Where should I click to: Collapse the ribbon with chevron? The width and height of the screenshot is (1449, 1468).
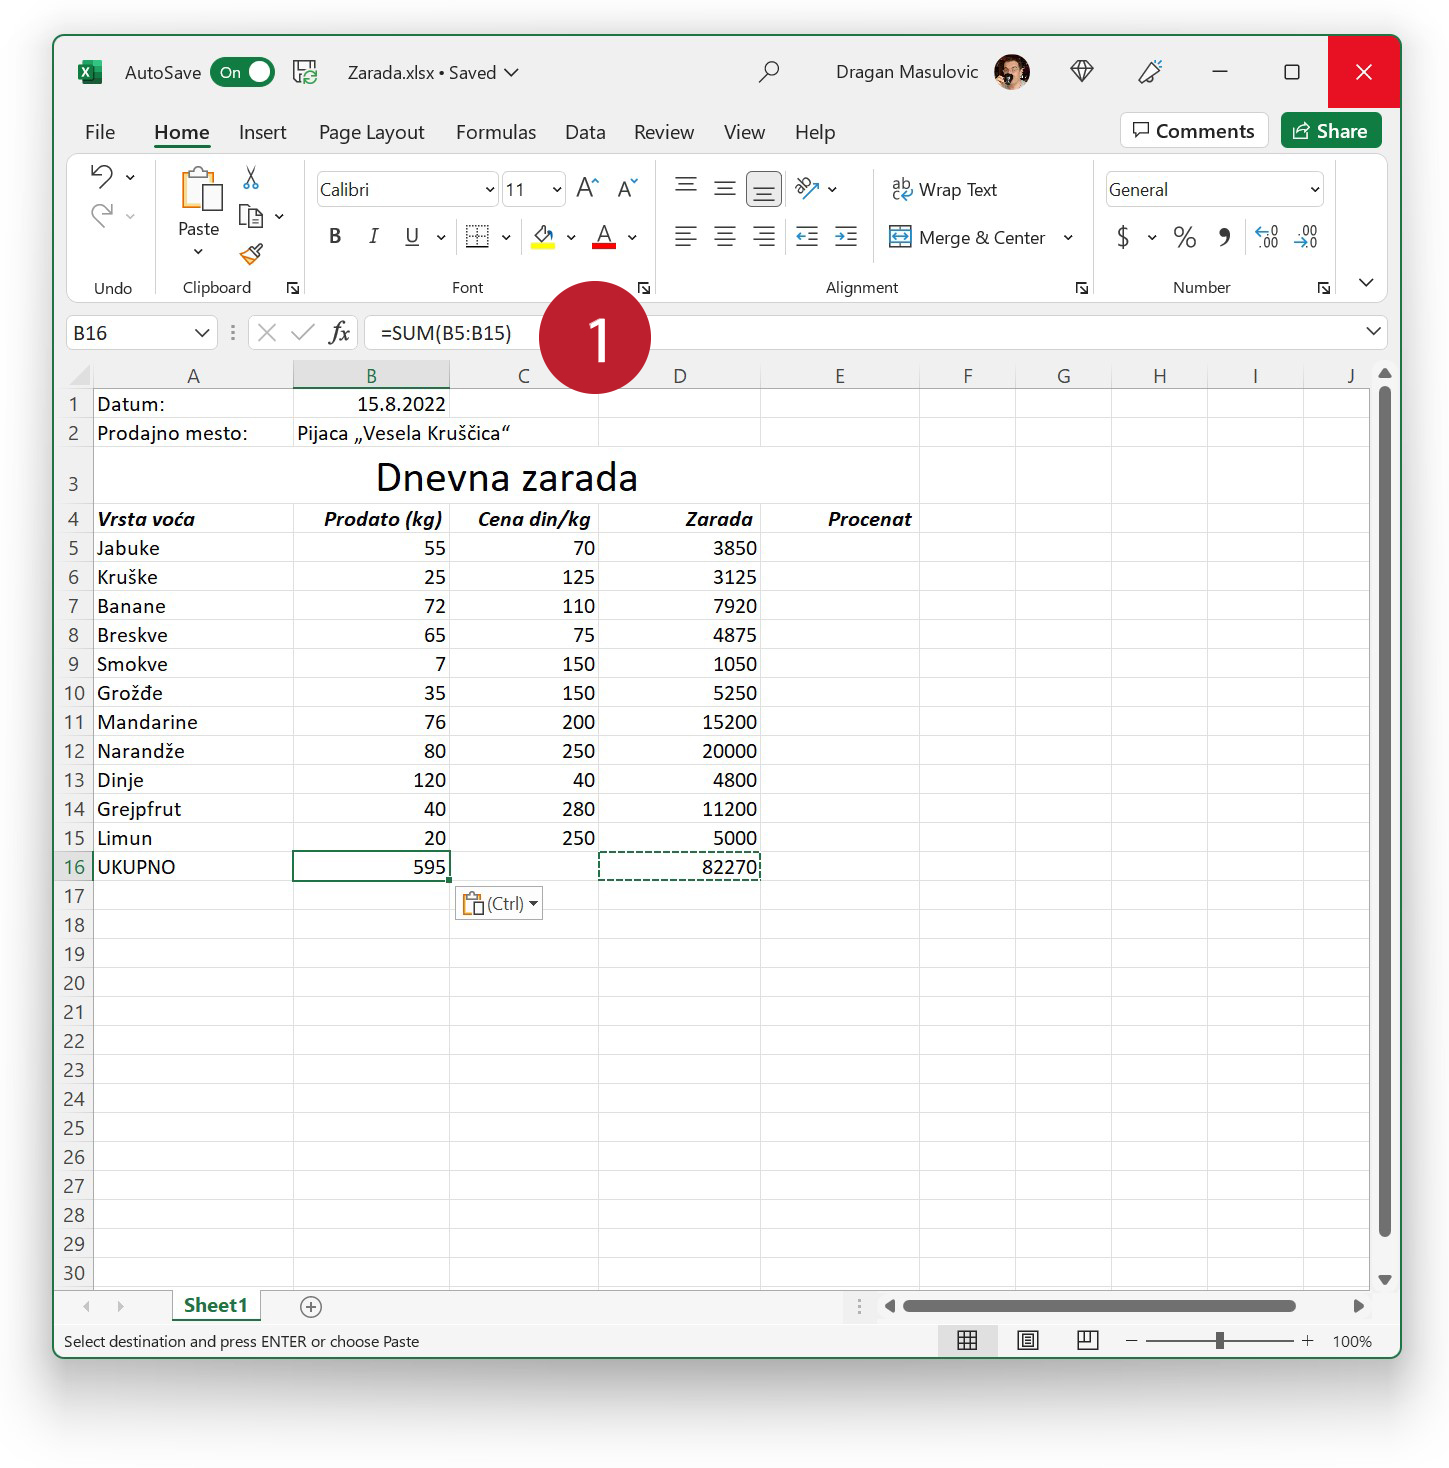pos(1366,283)
